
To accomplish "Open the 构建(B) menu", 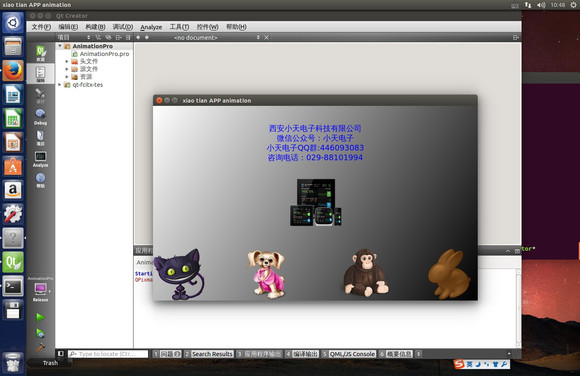I will coord(95,27).
